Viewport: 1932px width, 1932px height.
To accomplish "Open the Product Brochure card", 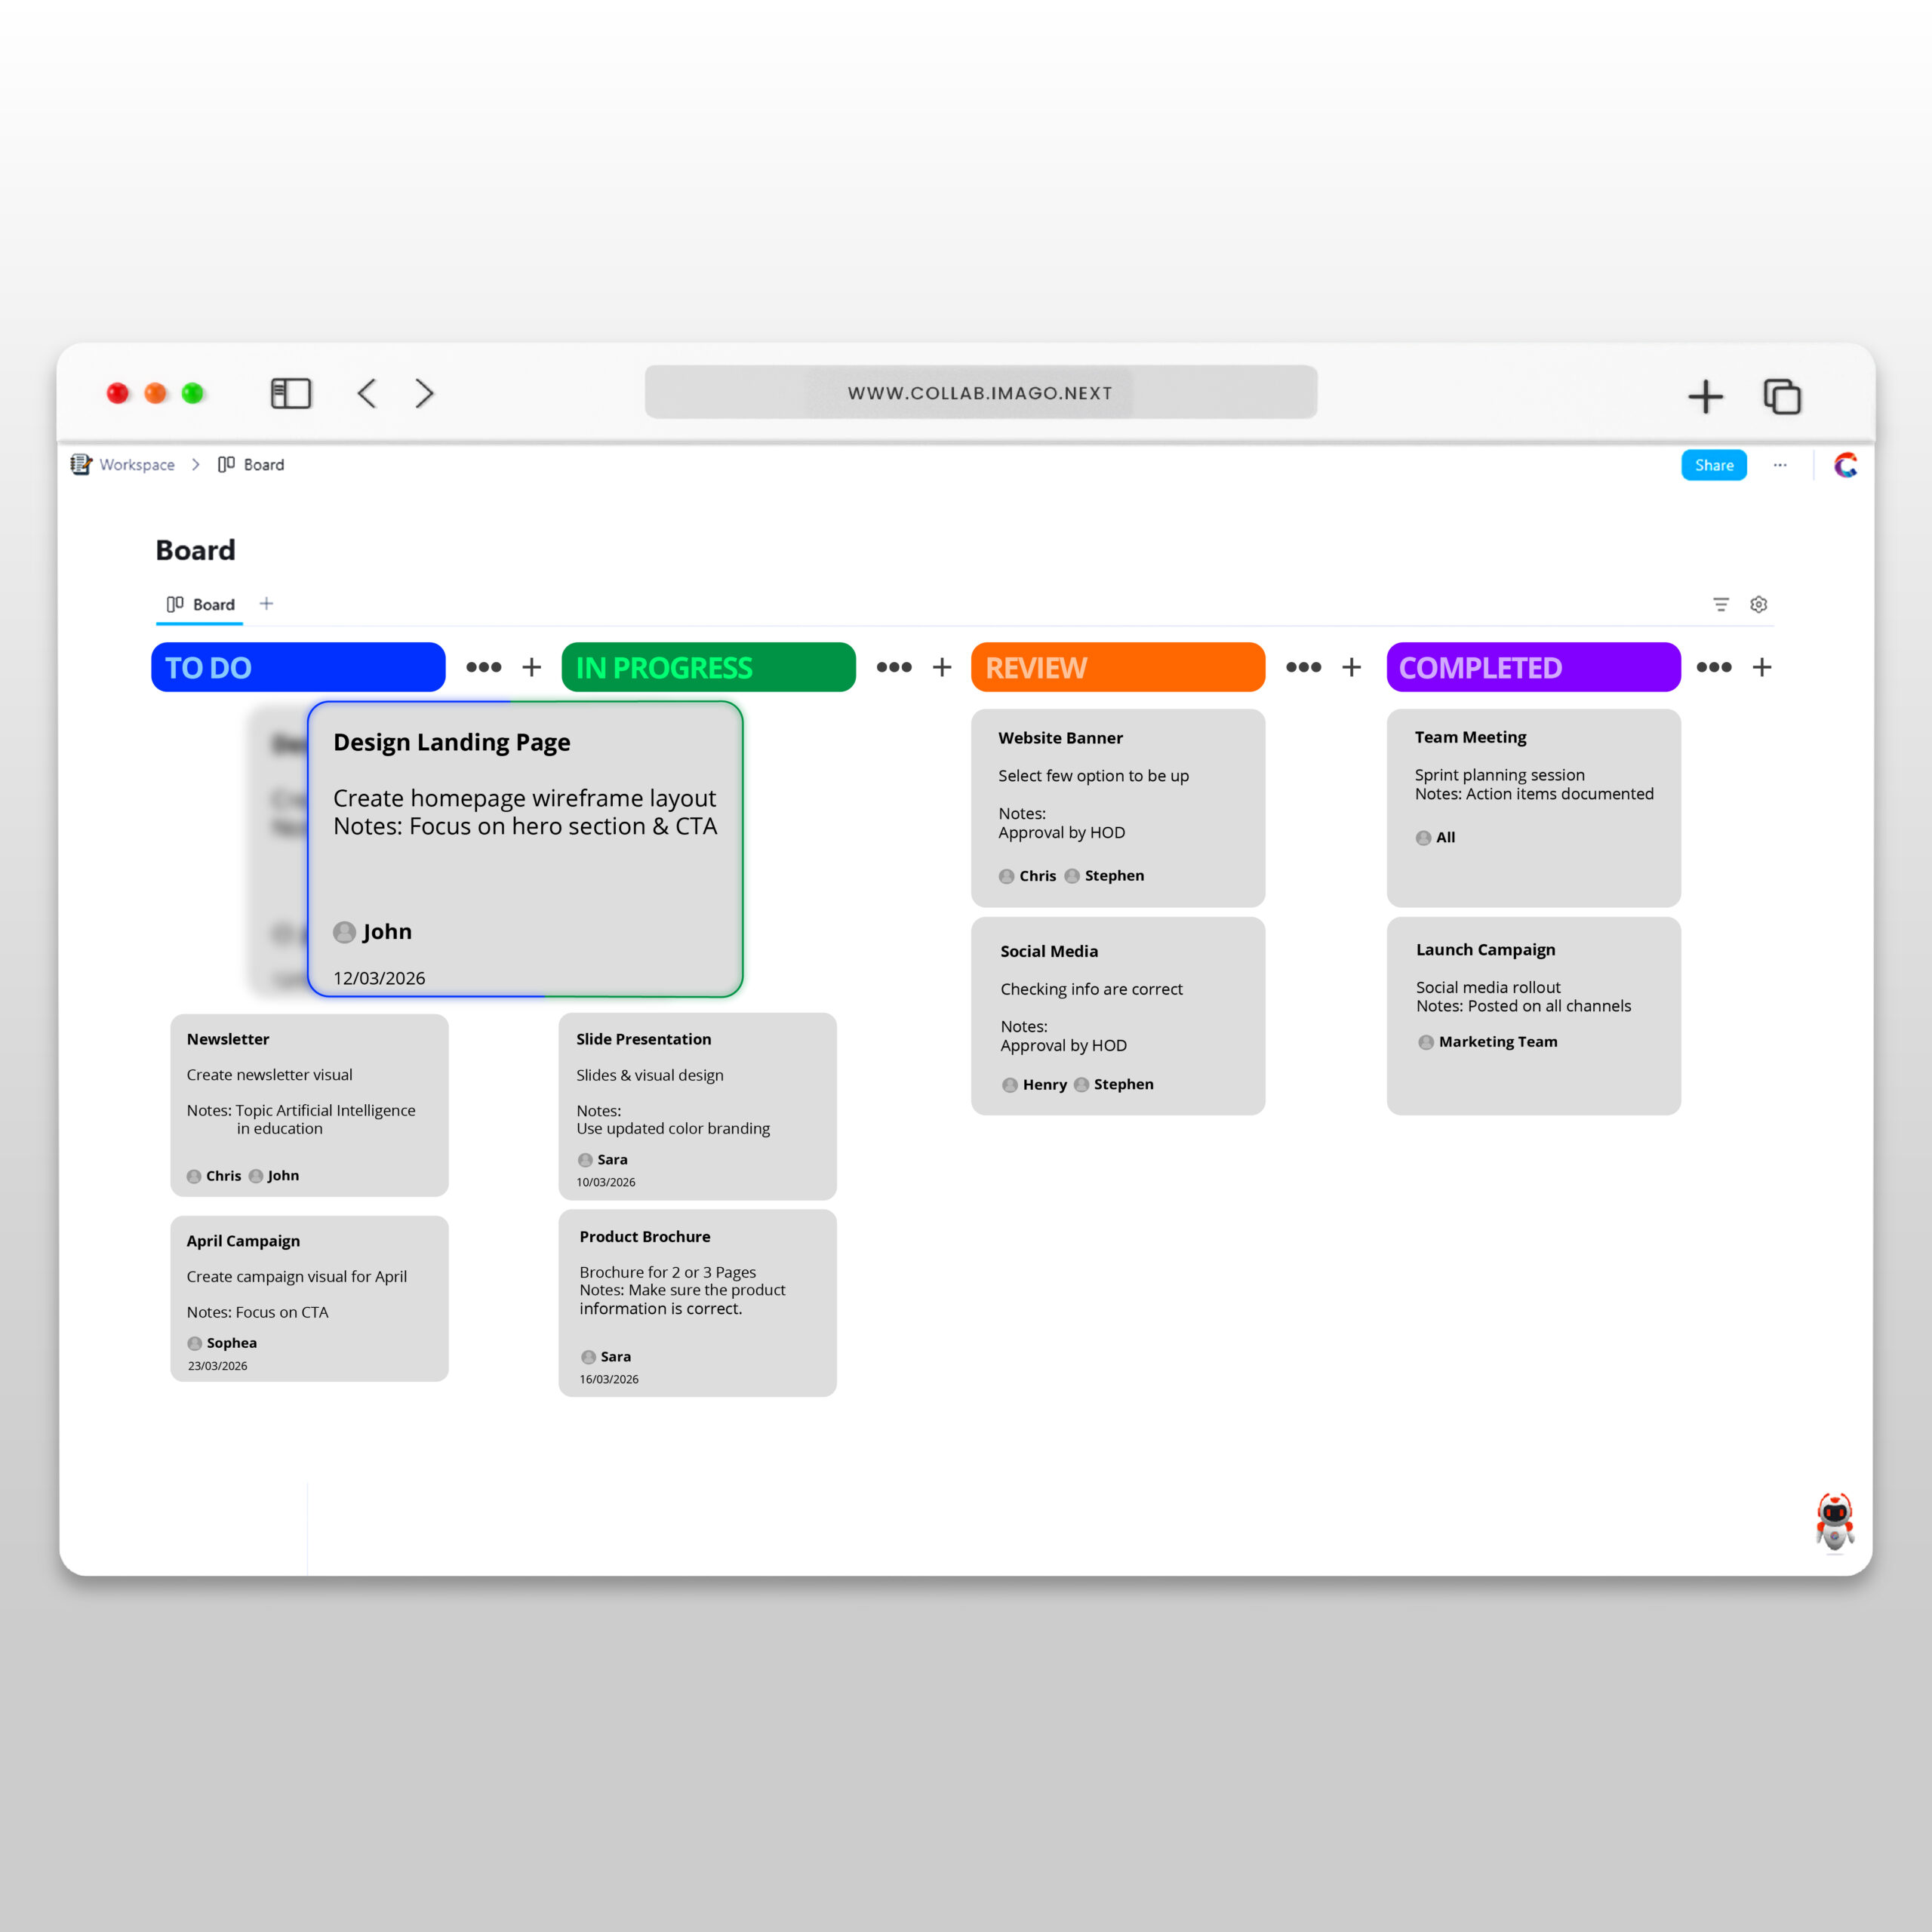I will [697, 1302].
